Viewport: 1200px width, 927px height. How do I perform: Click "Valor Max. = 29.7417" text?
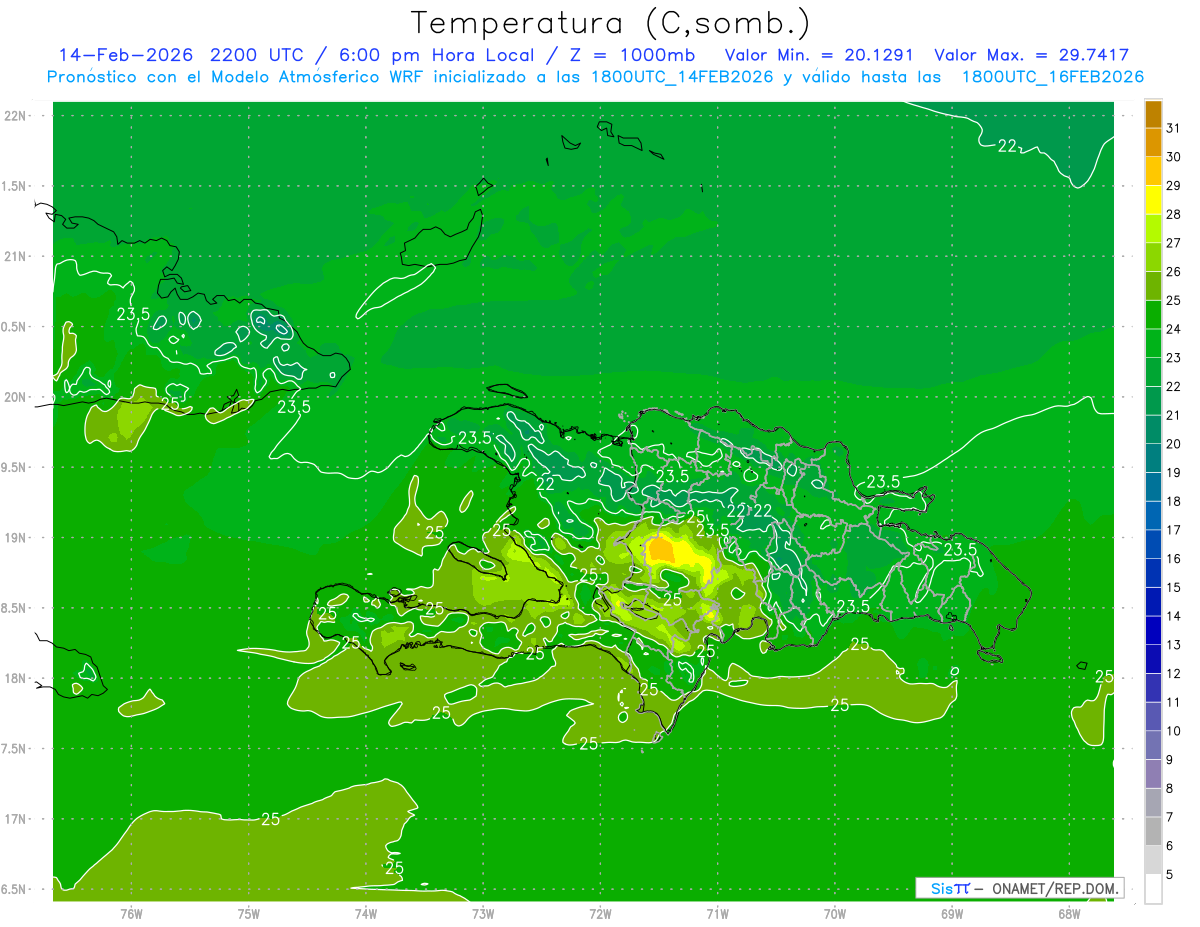click(1032, 55)
